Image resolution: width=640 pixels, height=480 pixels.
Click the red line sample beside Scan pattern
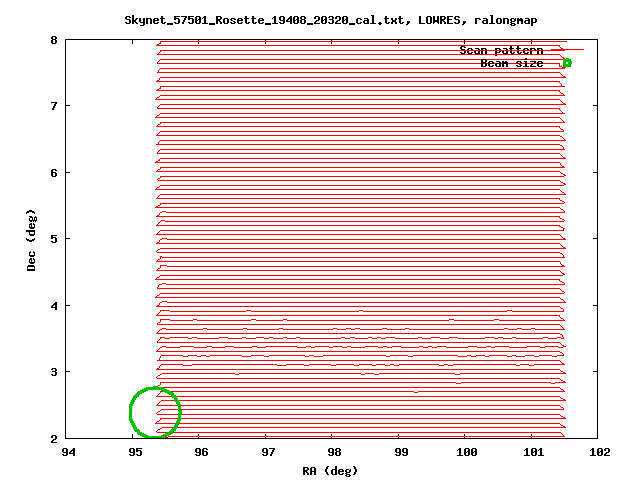pyautogui.click(x=568, y=50)
